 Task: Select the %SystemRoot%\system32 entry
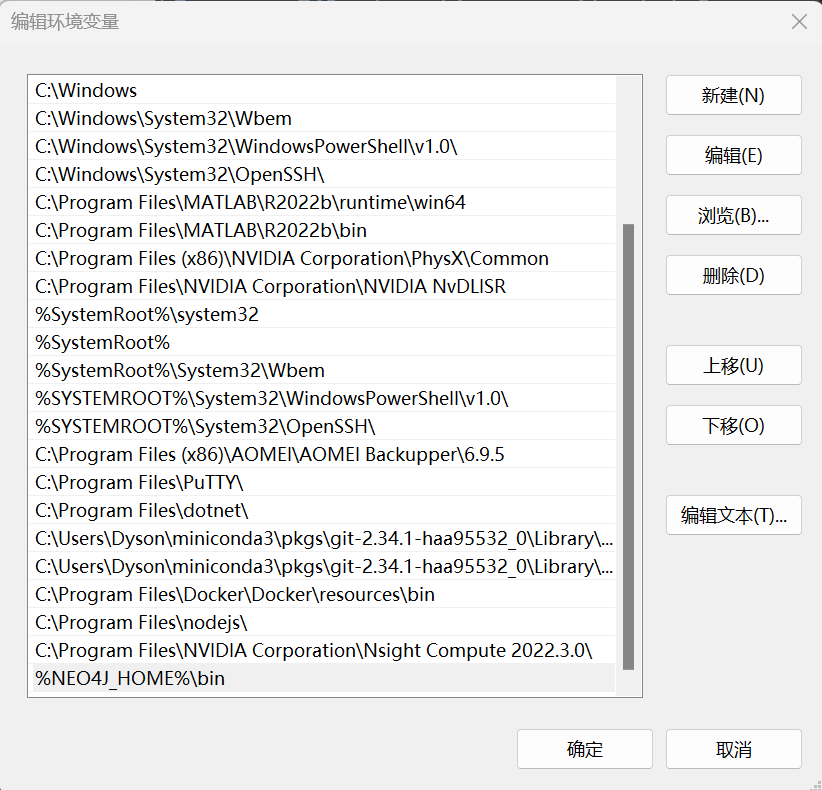pyautogui.click(x=322, y=314)
